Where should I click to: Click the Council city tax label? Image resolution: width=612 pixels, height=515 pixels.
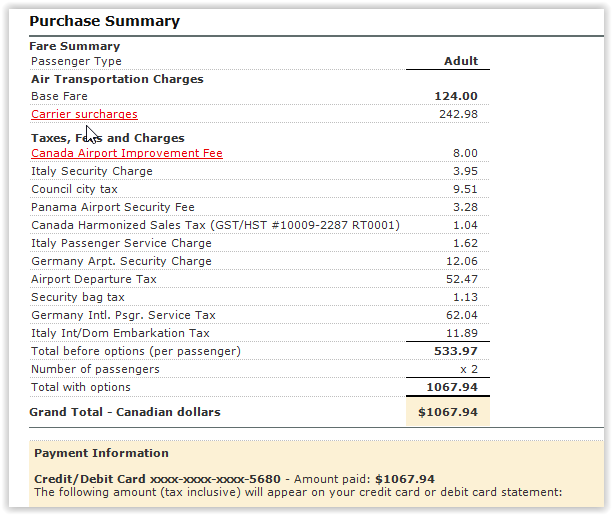tap(74, 189)
